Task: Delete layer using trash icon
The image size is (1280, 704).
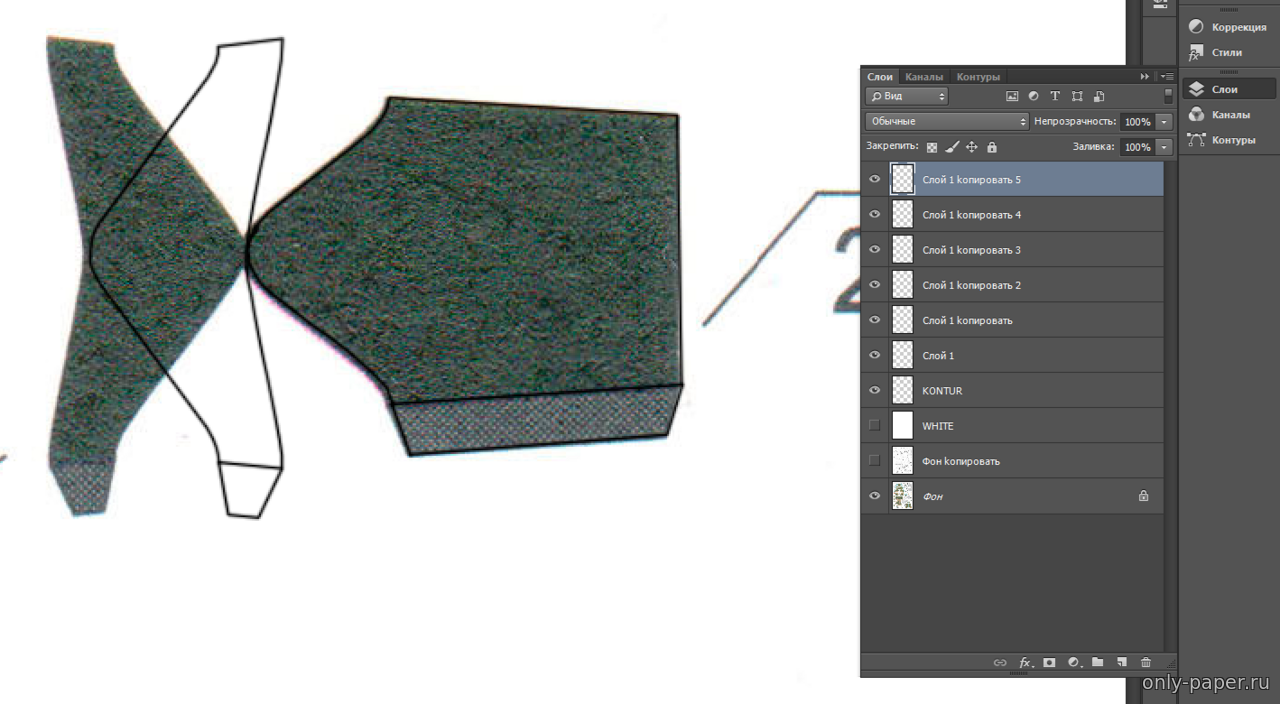Action: (1146, 662)
